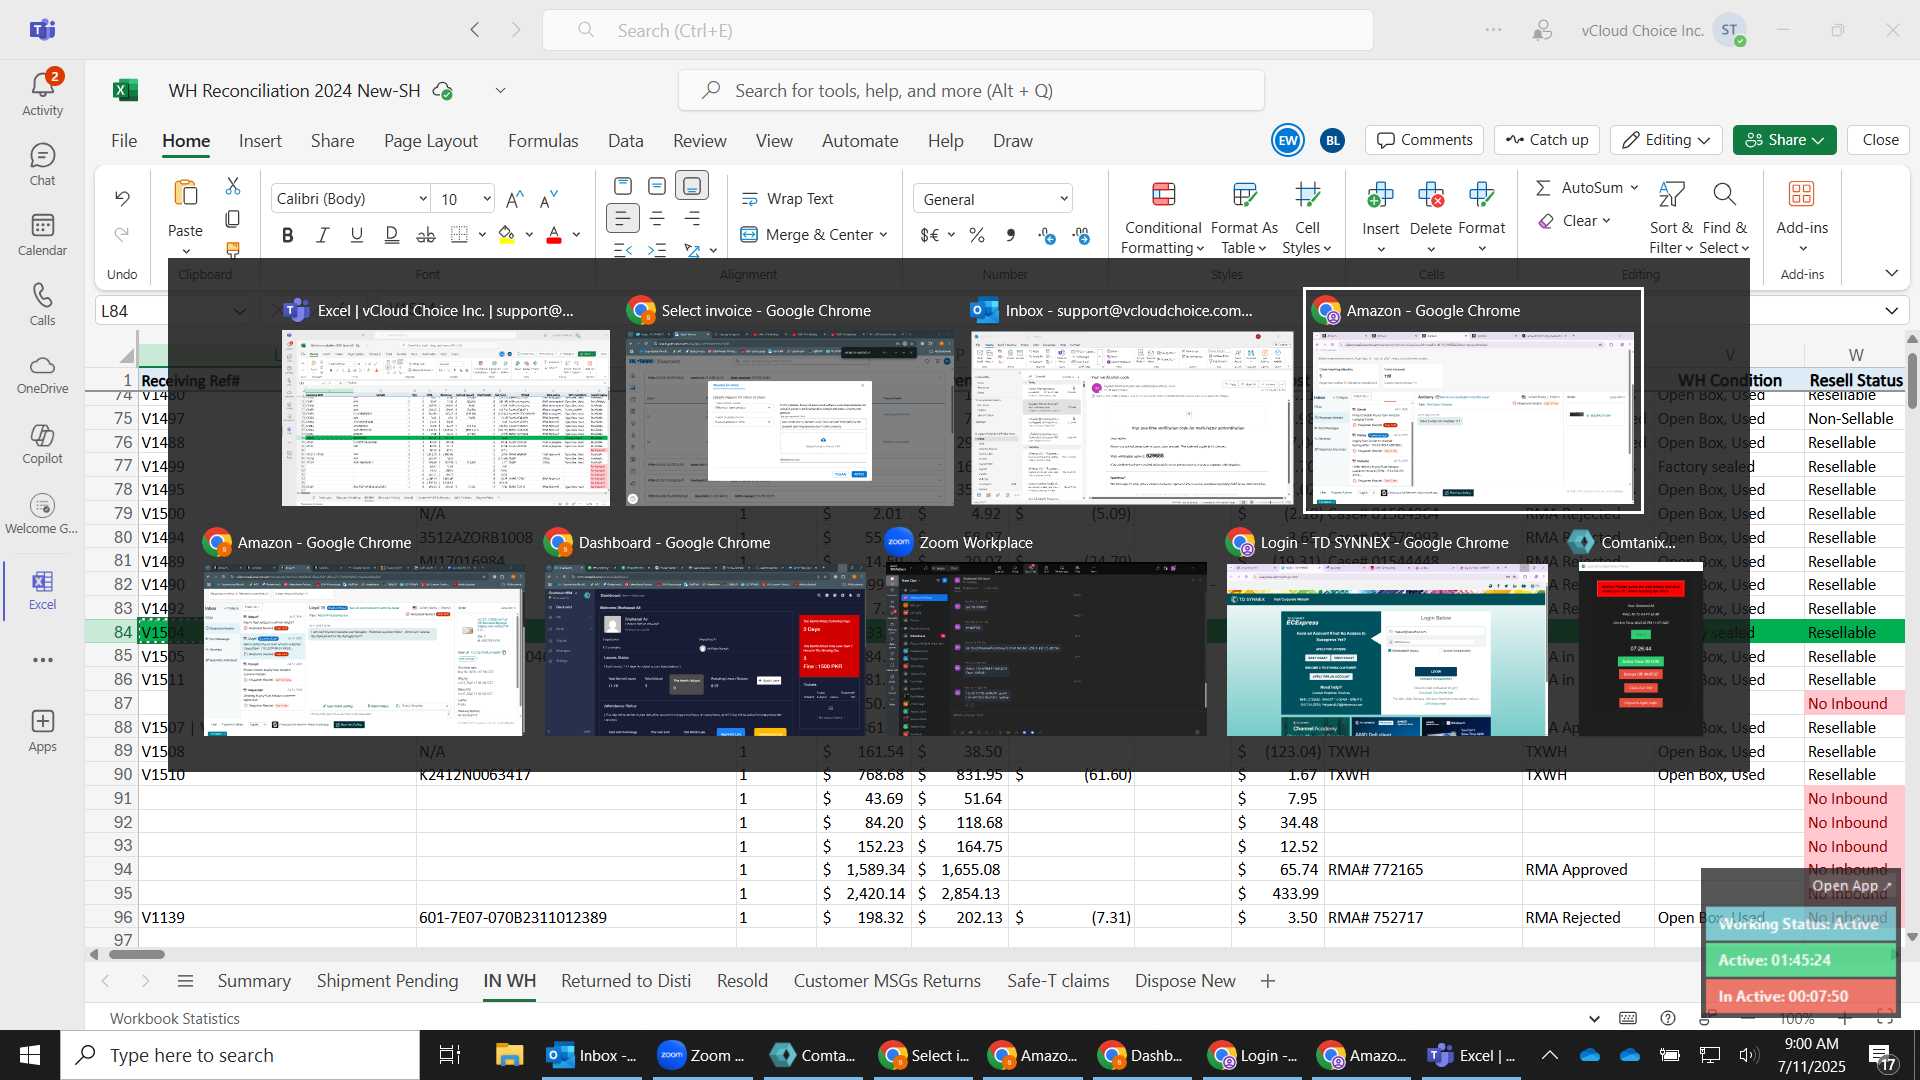Expand AutoSum options arrow

tap(1634, 188)
